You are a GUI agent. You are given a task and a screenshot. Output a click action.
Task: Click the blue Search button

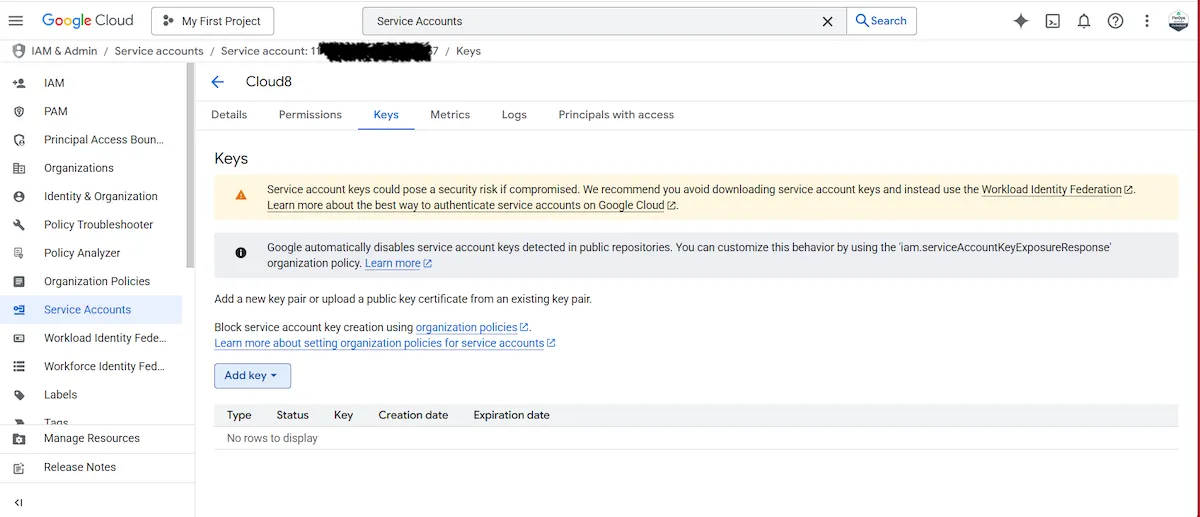tap(881, 21)
